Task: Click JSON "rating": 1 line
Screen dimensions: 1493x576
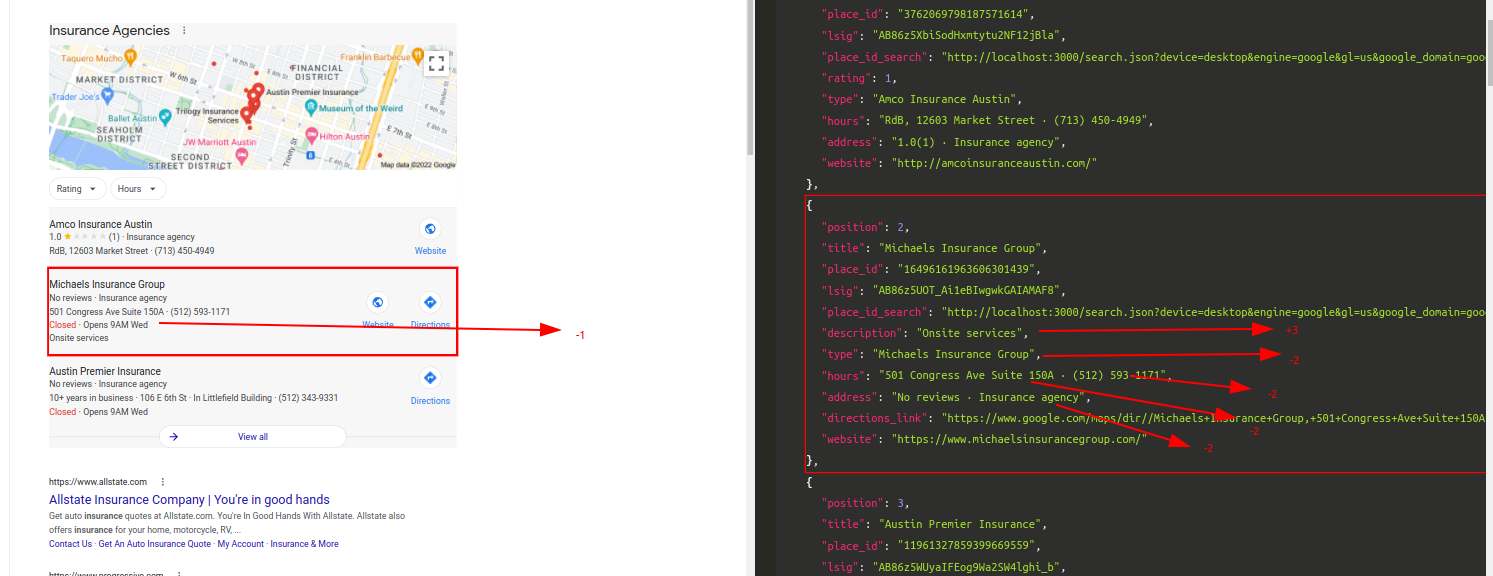Action: click(x=859, y=78)
